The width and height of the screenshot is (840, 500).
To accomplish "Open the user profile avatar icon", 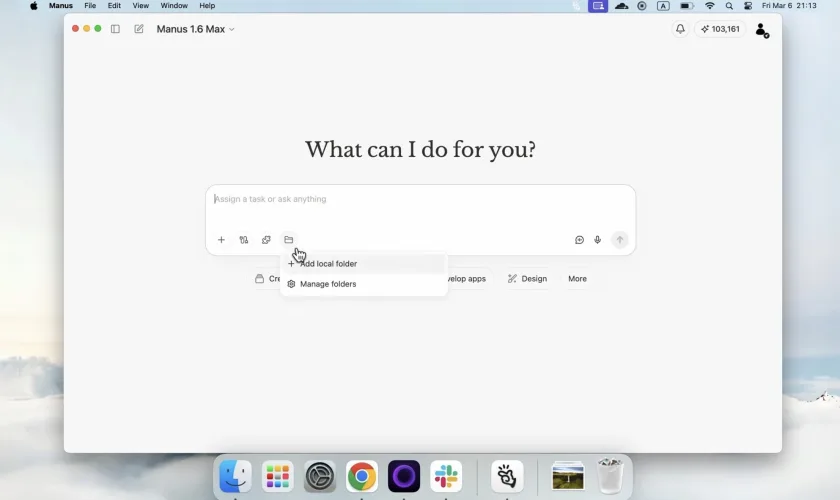I will [x=762, y=30].
